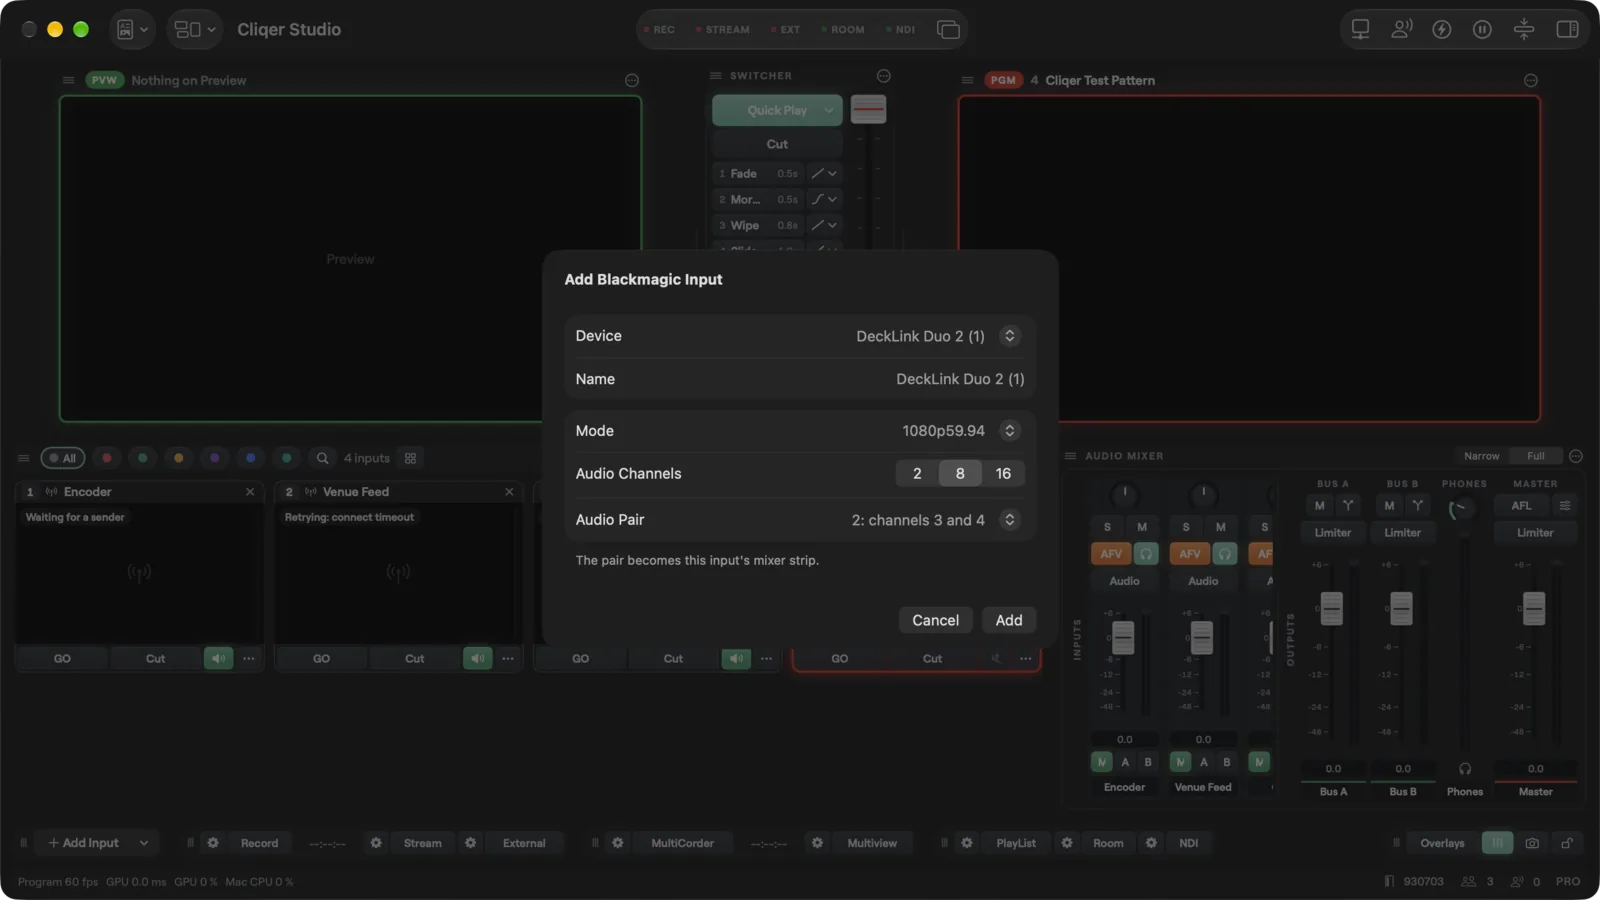Click the lightning bolt icon in top toolbar
1600x900 pixels.
pyautogui.click(x=1441, y=29)
